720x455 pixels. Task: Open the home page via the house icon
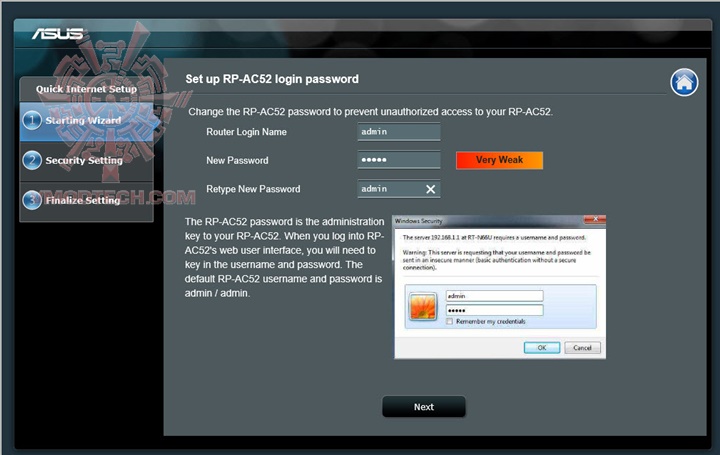point(684,83)
